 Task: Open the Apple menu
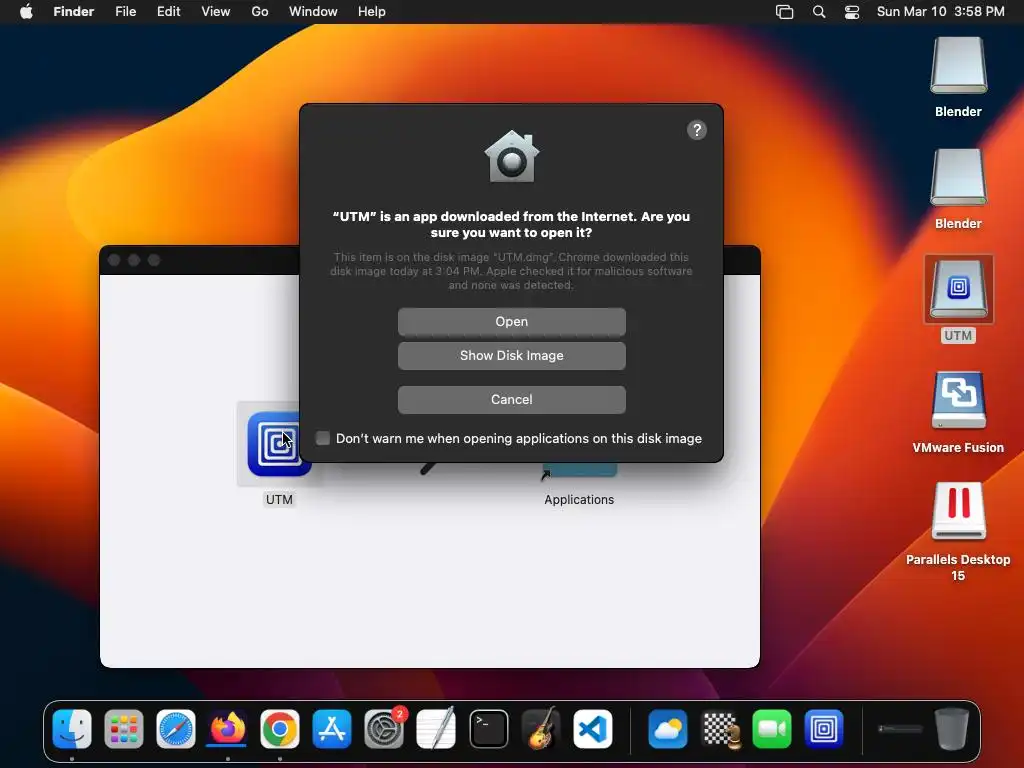[x=26, y=12]
